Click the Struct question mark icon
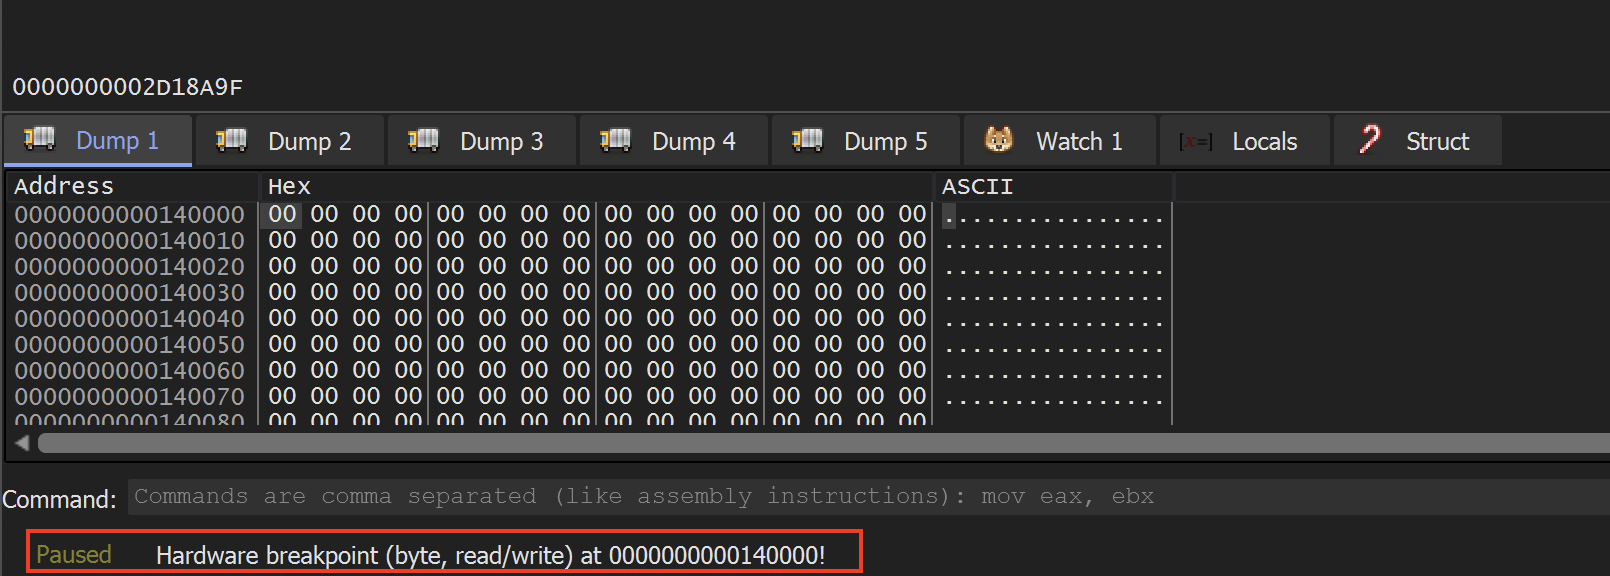 (x=1370, y=139)
